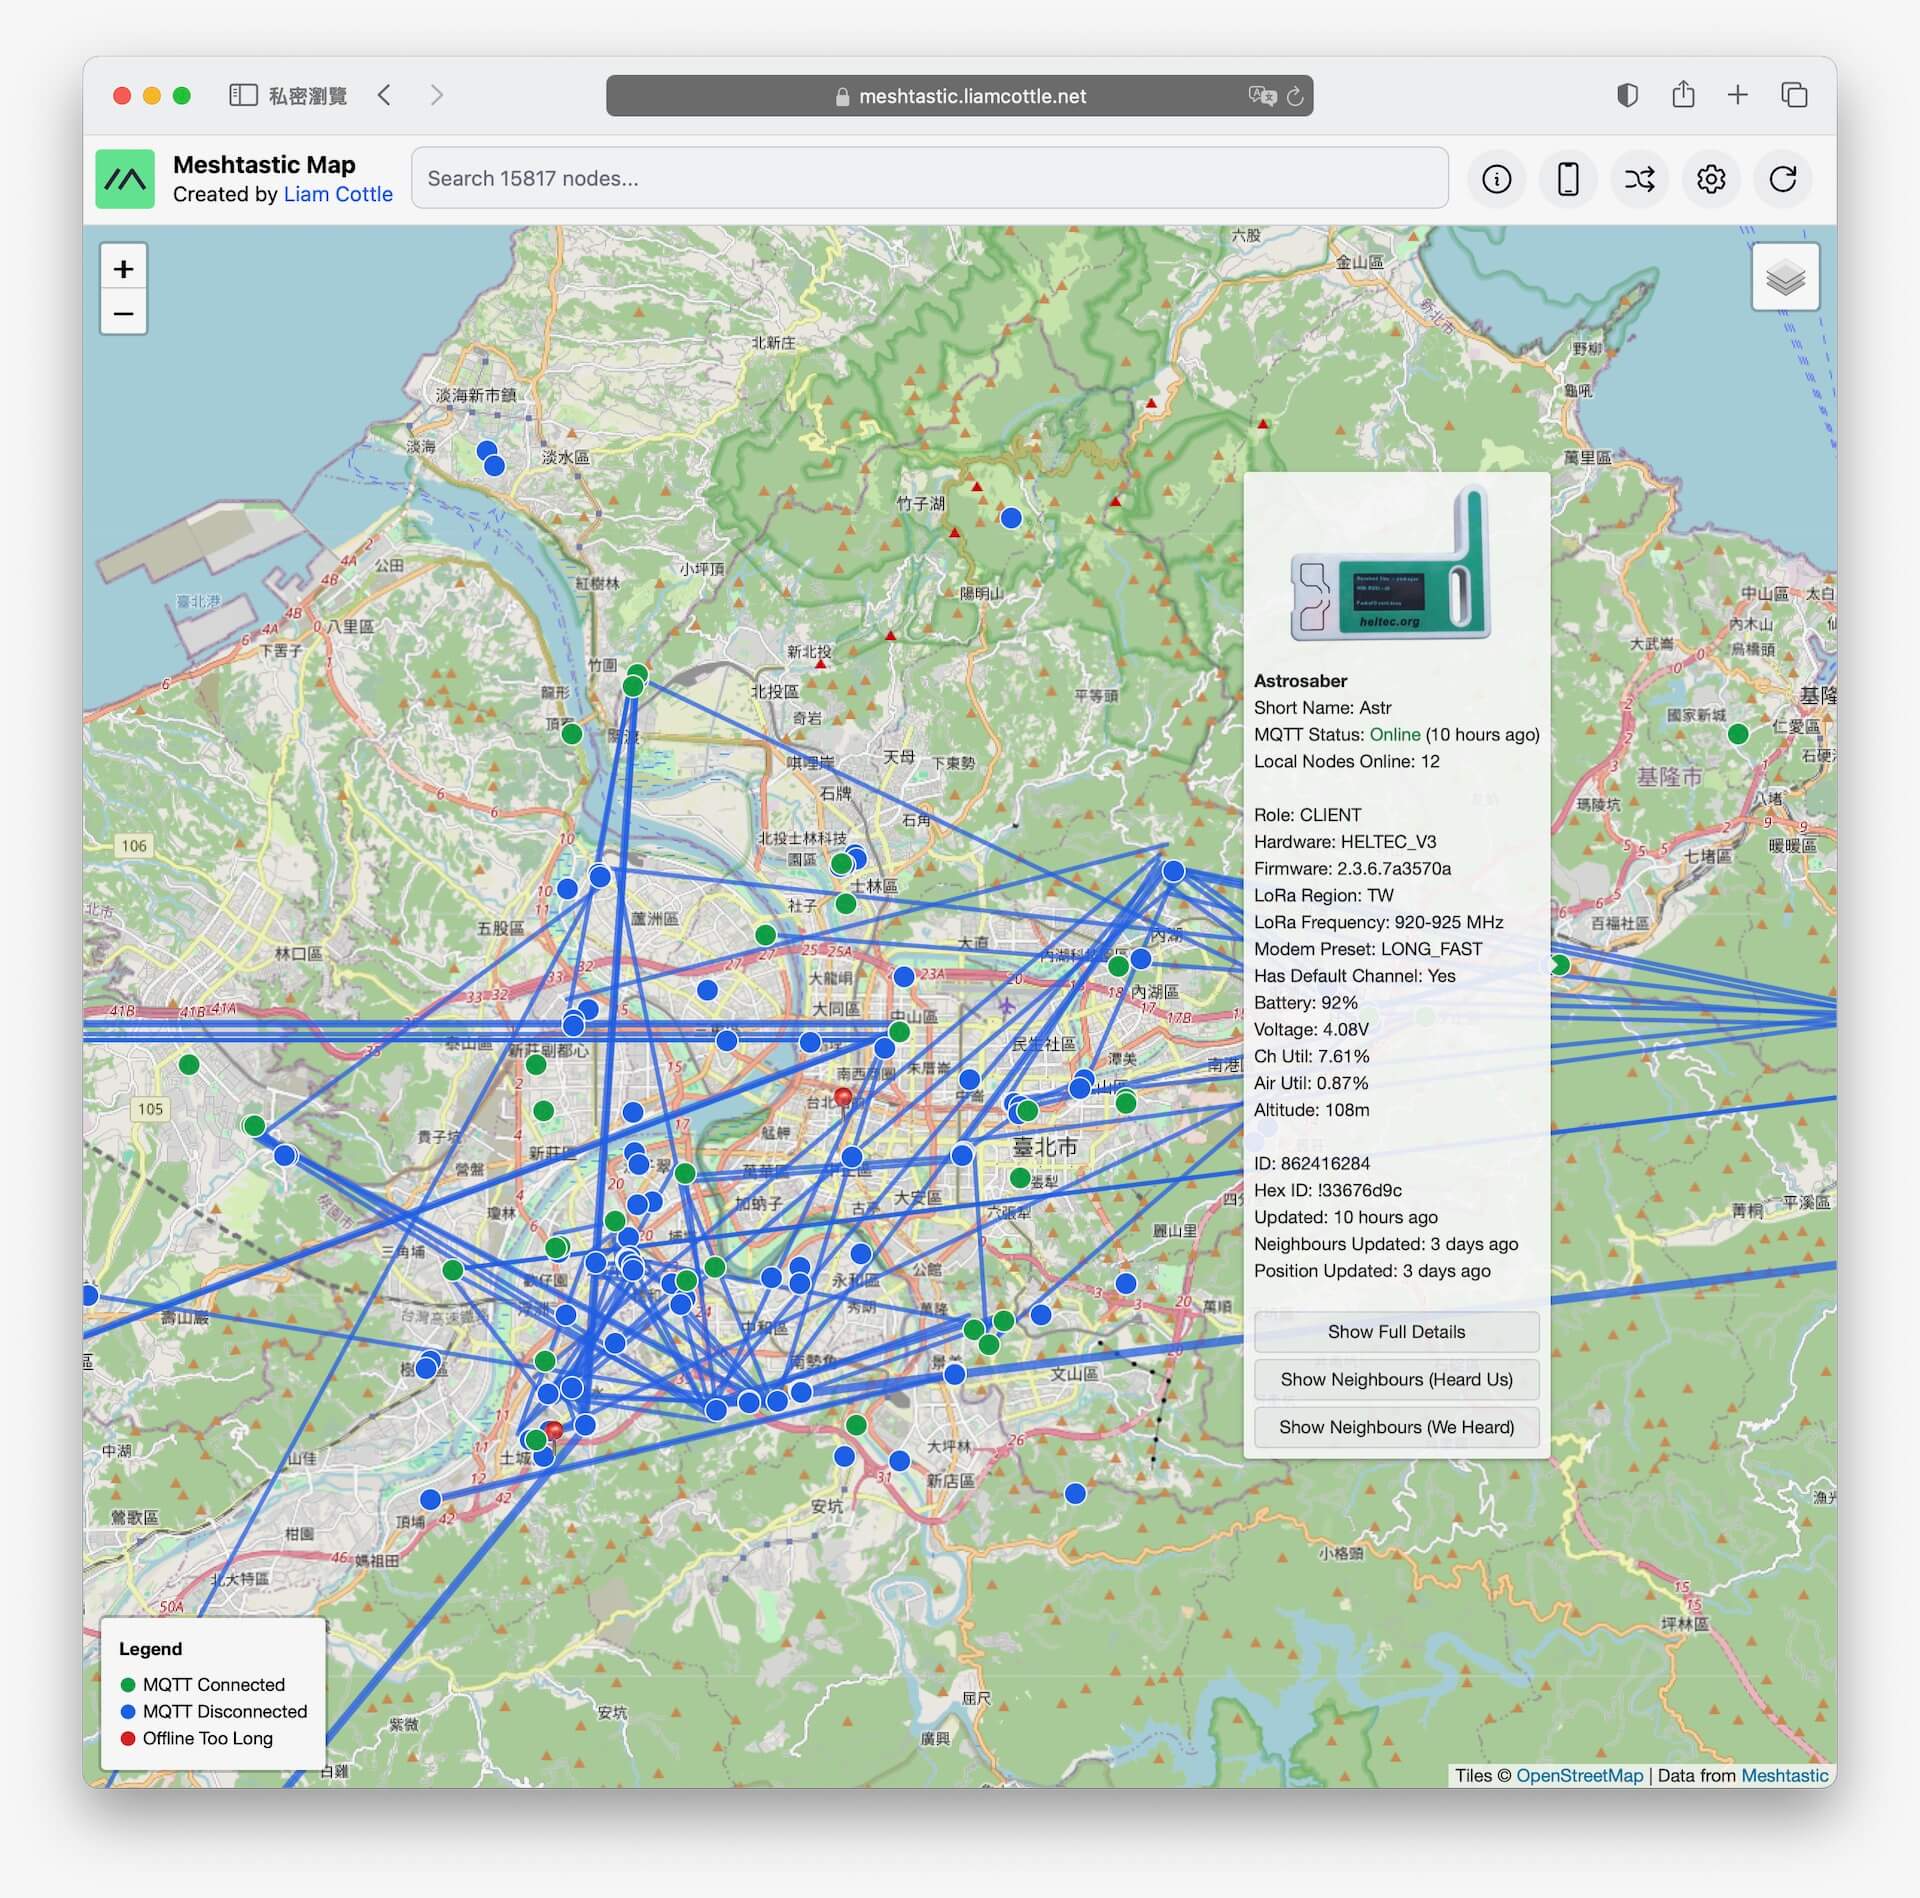The height and width of the screenshot is (1898, 1920).
Task: Show the tab overview
Action: tap(1794, 95)
